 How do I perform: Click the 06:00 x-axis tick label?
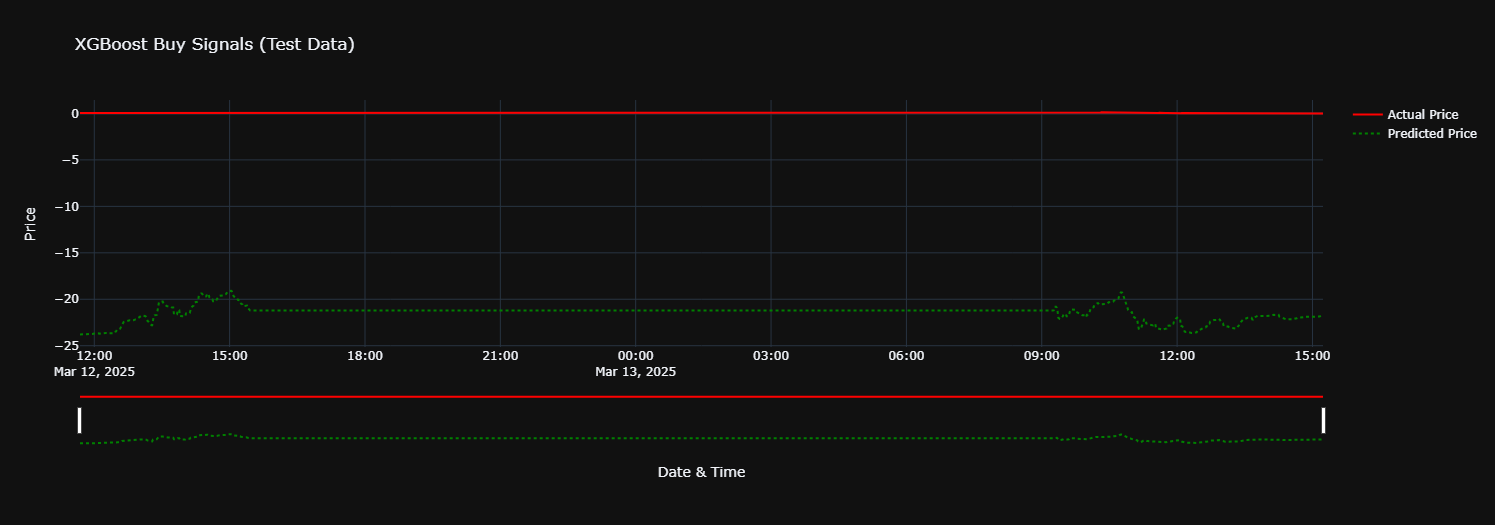[x=906, y=356]
